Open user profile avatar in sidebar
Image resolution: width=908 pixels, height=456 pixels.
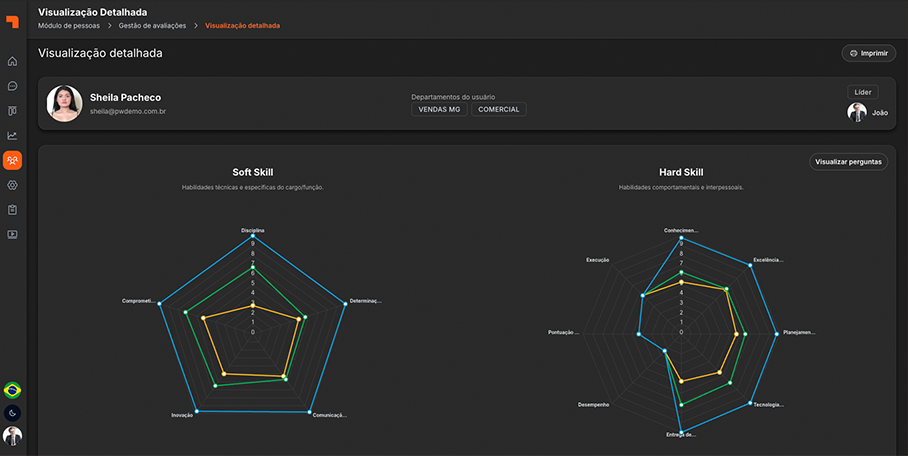pos(12,436)
